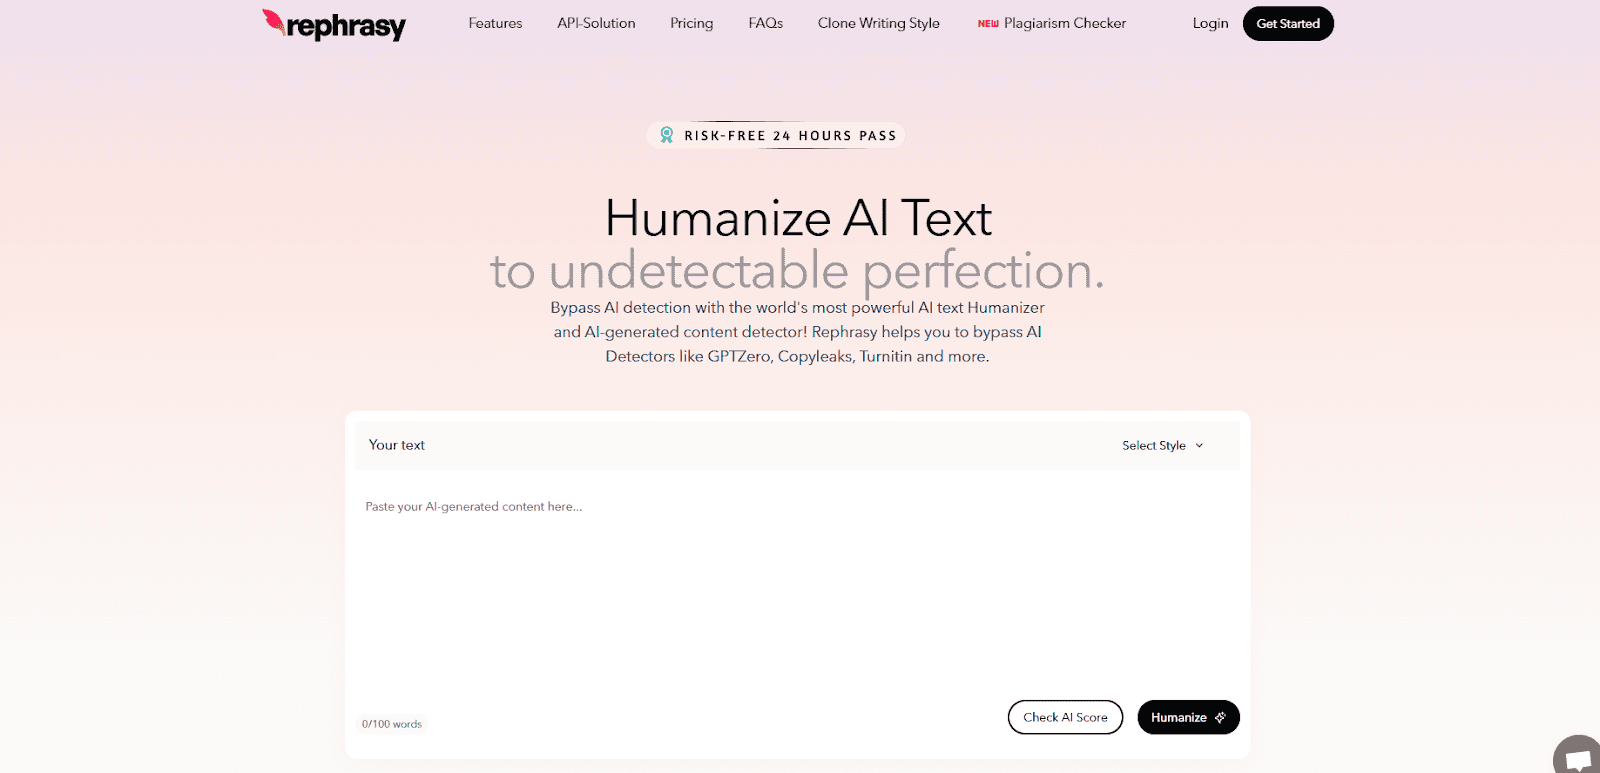
Task: Go to the Pricing page
Action: coord(692,23)
